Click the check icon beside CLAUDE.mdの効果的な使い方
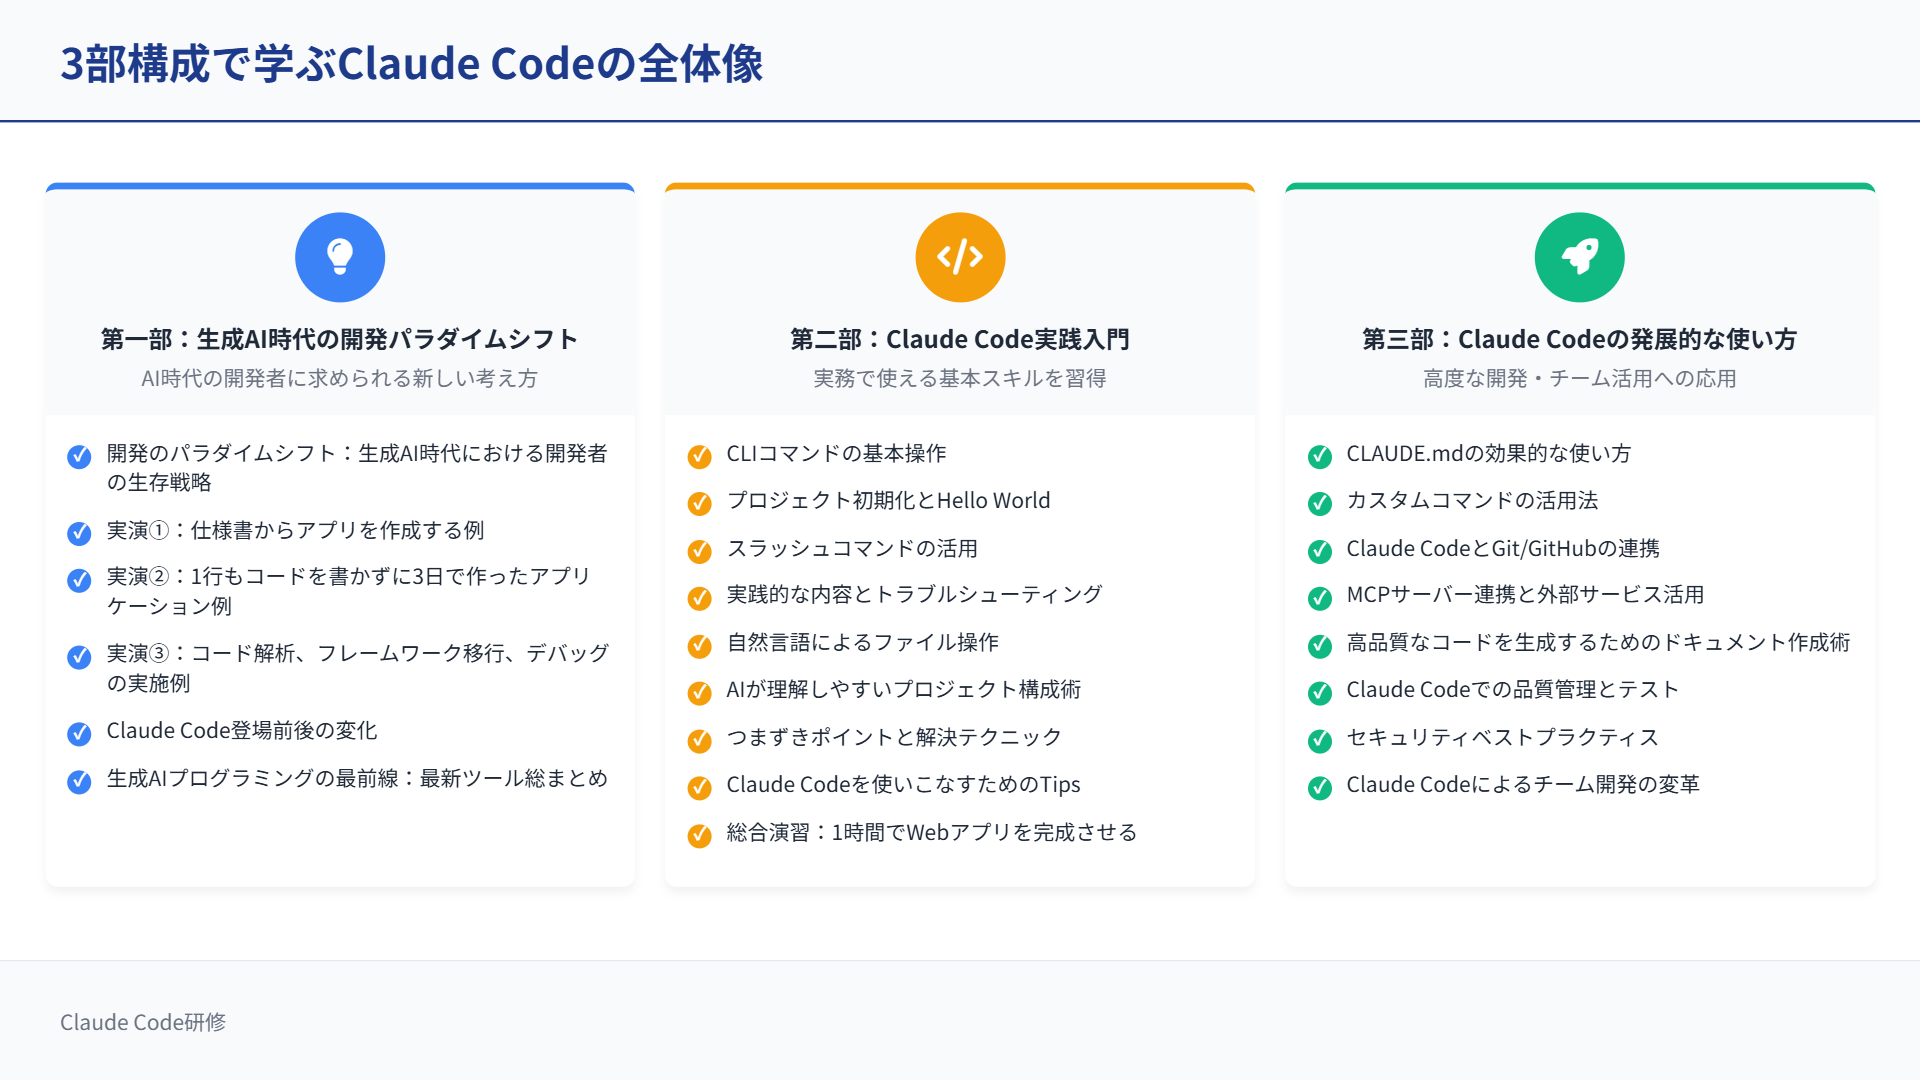Viewport: 1920px width, 1080px height. [1320, 457]
